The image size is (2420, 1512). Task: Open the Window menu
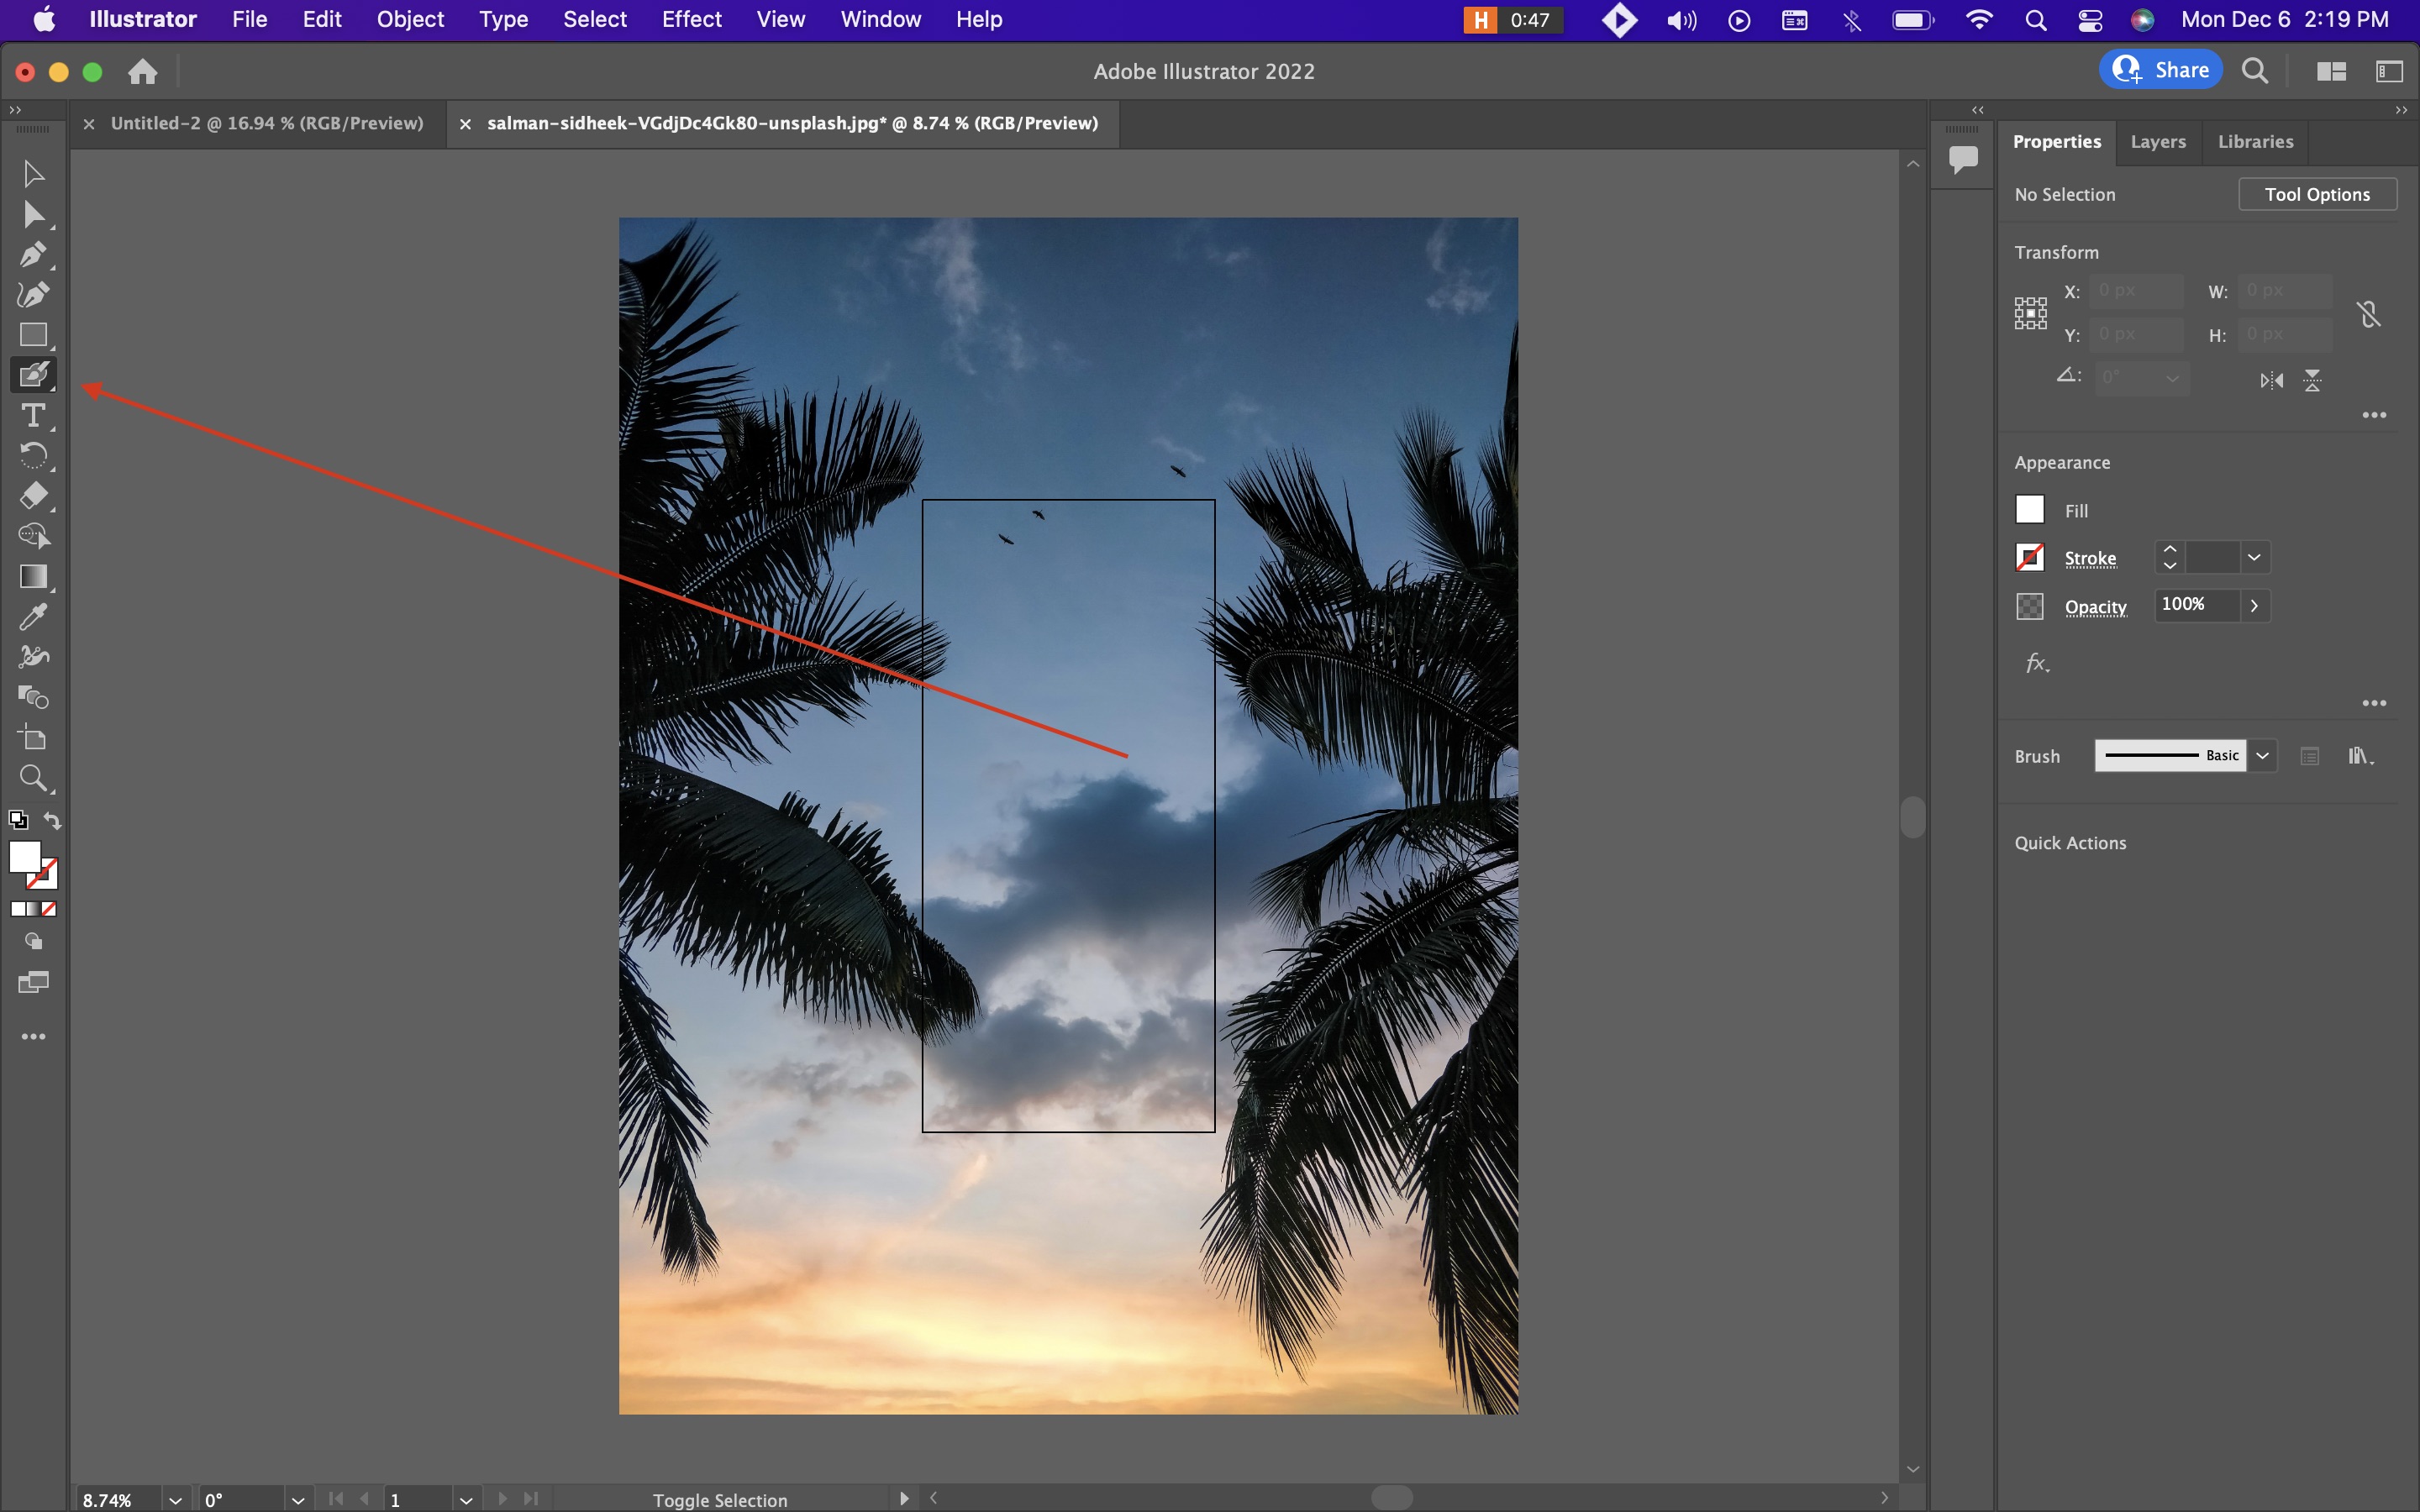(x=880, y=19)
